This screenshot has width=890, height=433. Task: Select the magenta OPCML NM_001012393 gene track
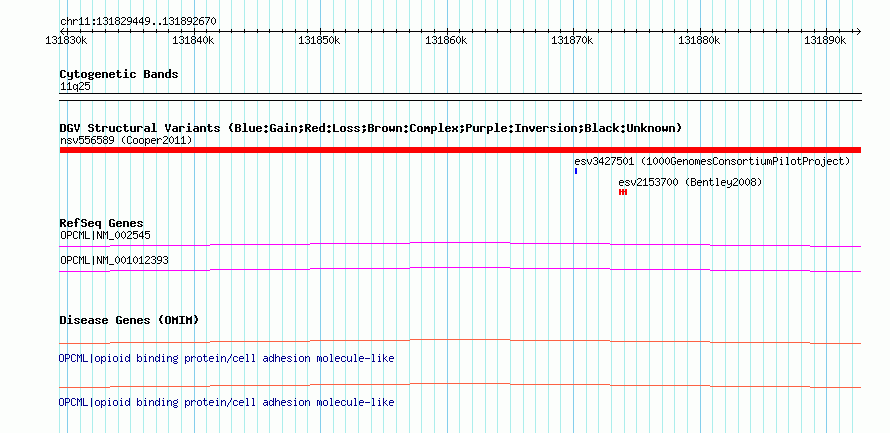point(460,270)
